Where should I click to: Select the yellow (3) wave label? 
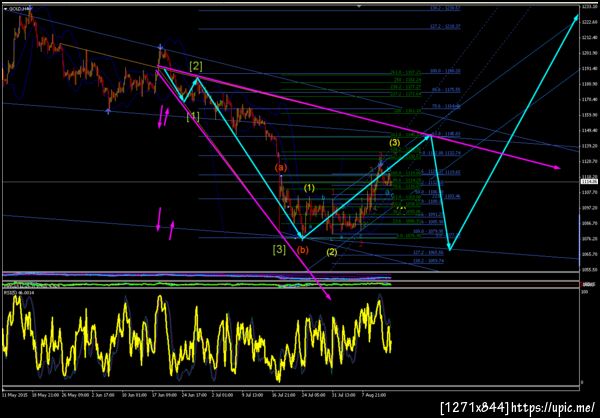(x=395, y=143)
